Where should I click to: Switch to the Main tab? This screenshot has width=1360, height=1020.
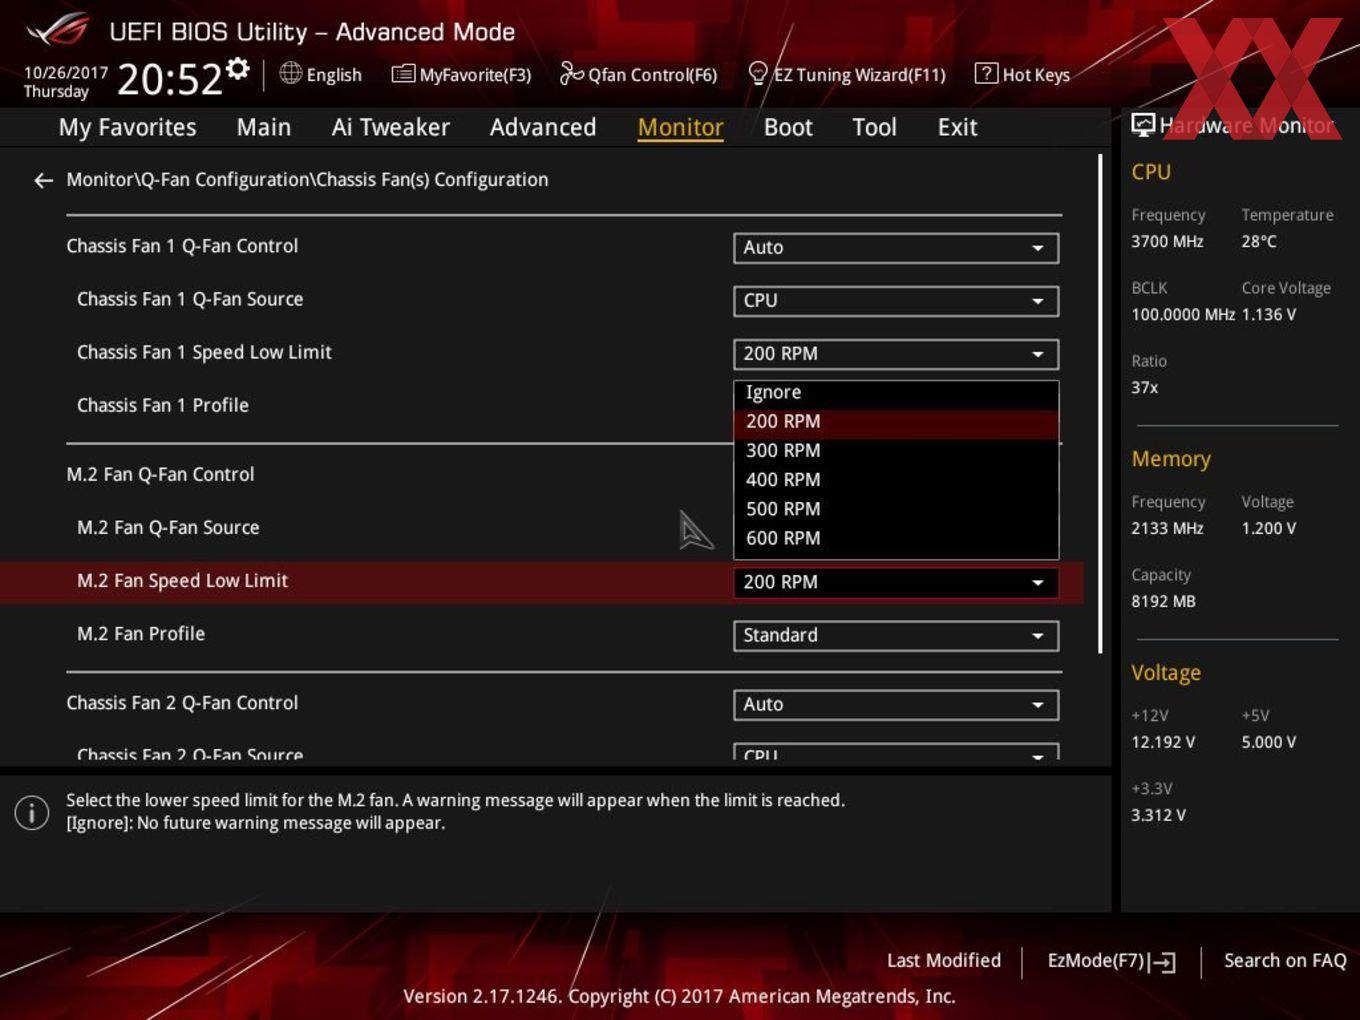click(x=264, y=127)
